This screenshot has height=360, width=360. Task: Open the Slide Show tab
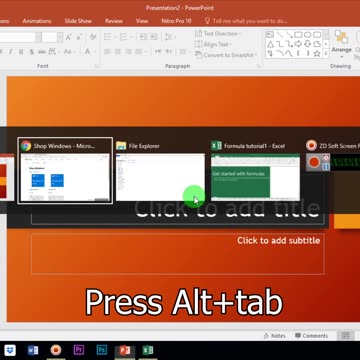click(x=78, y=21)
